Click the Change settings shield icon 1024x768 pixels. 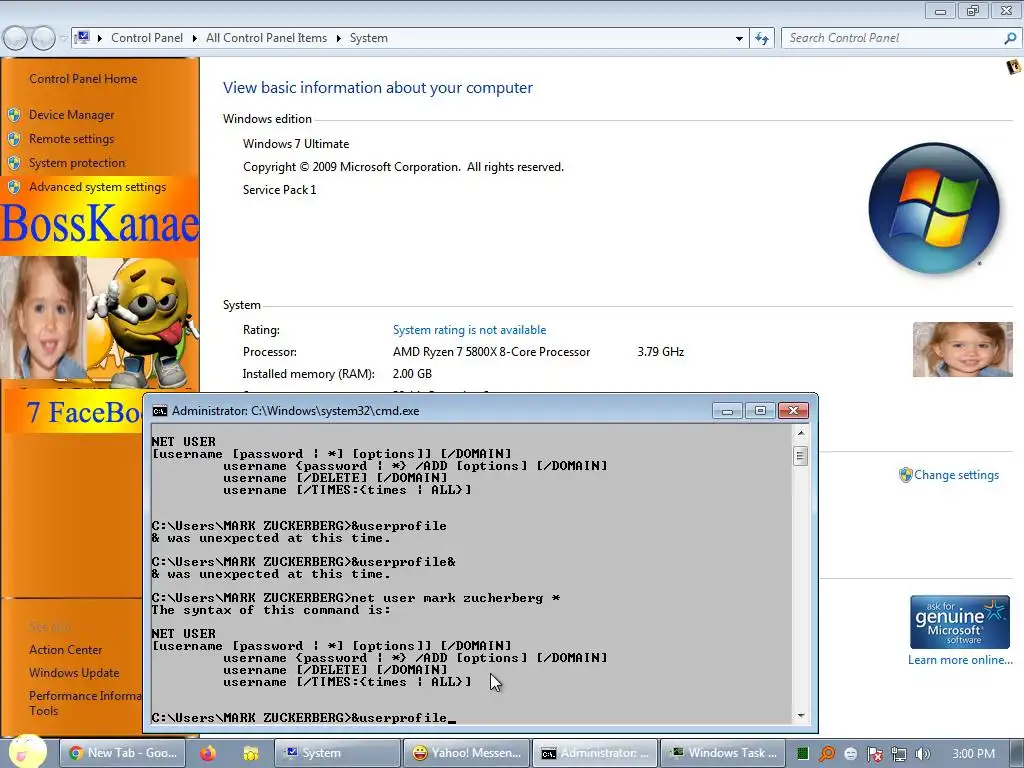click(905, 475)
